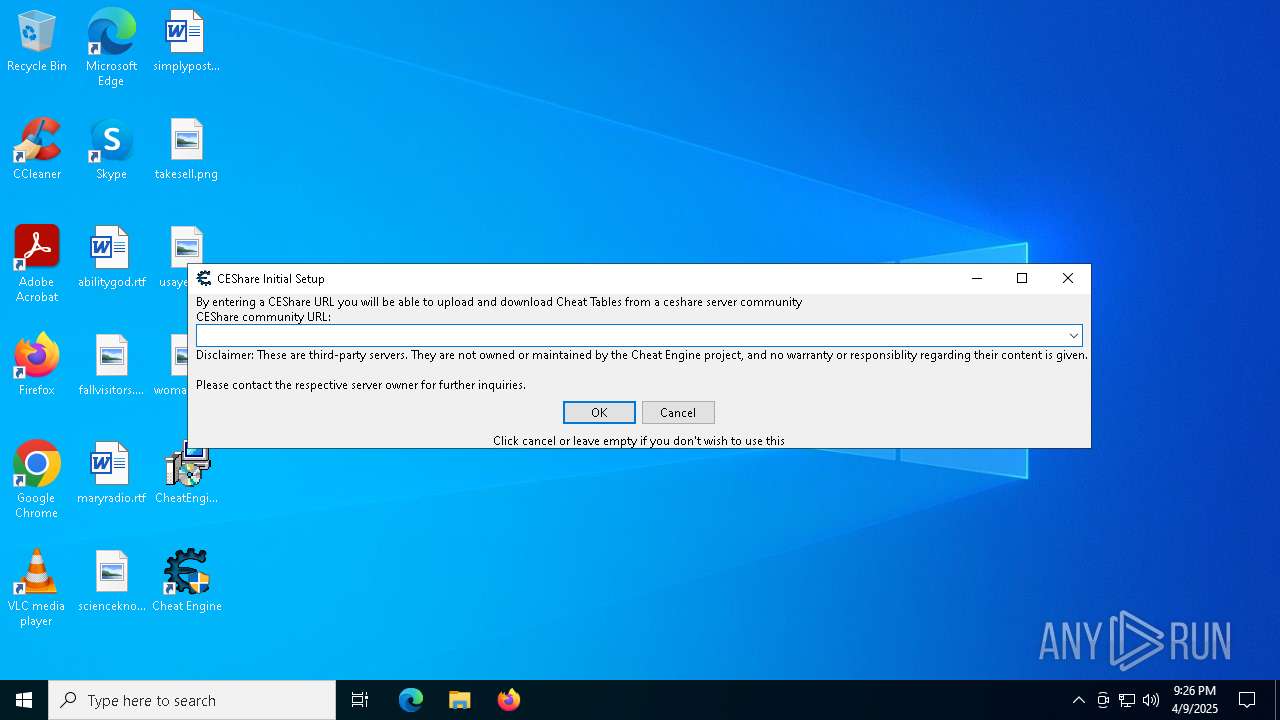
Task: Click the Cheat Engine logo in title bar
Action: pos(204,279)
